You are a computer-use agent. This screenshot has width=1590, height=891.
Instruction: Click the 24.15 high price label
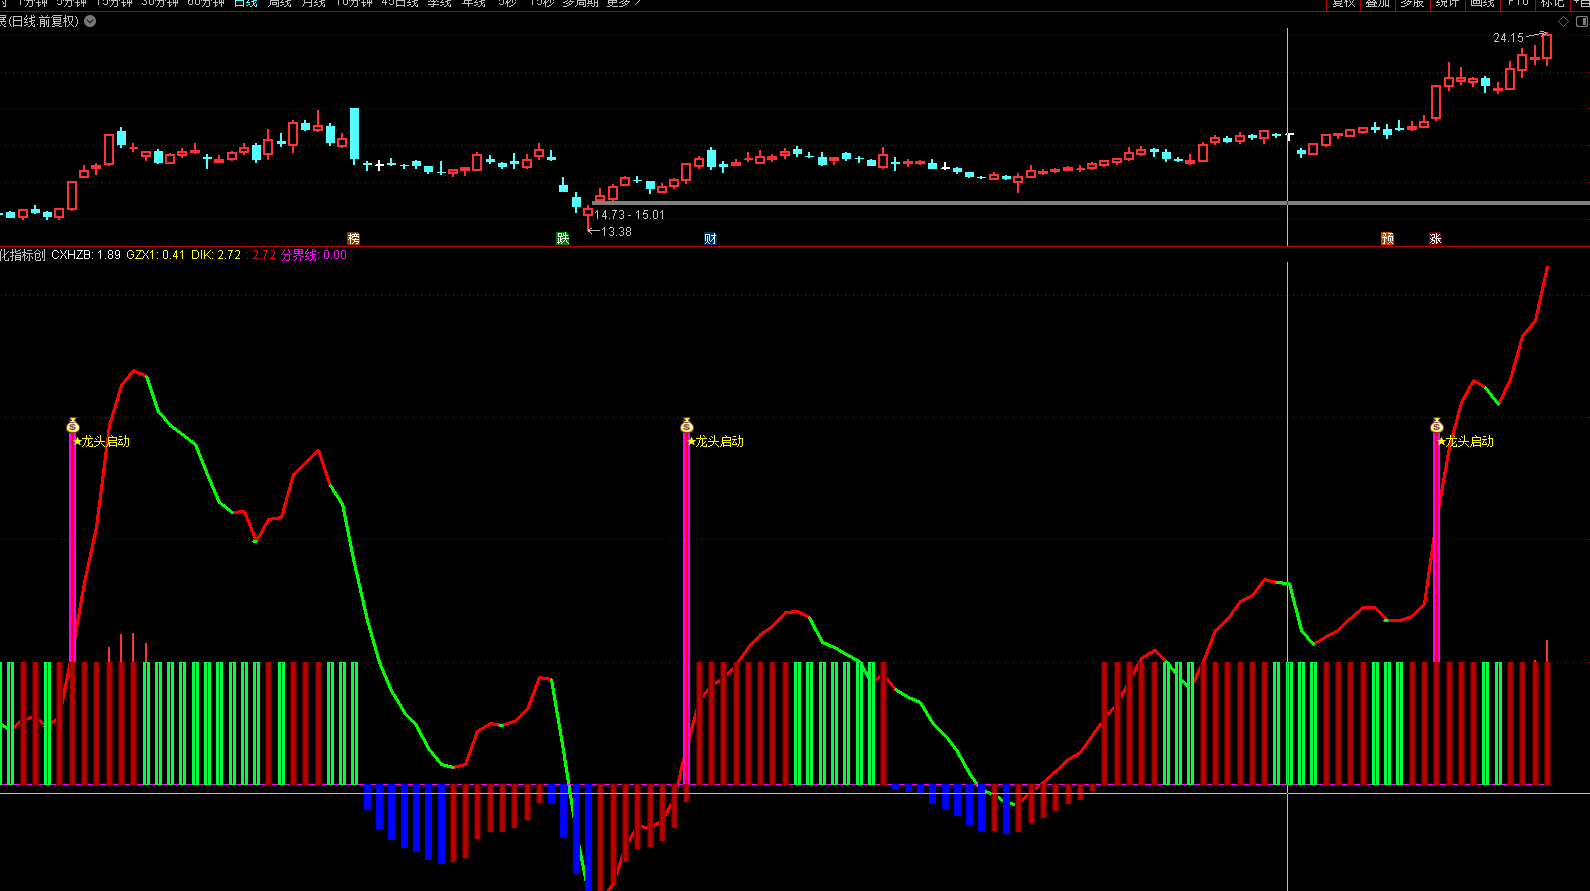(1508, 38)
